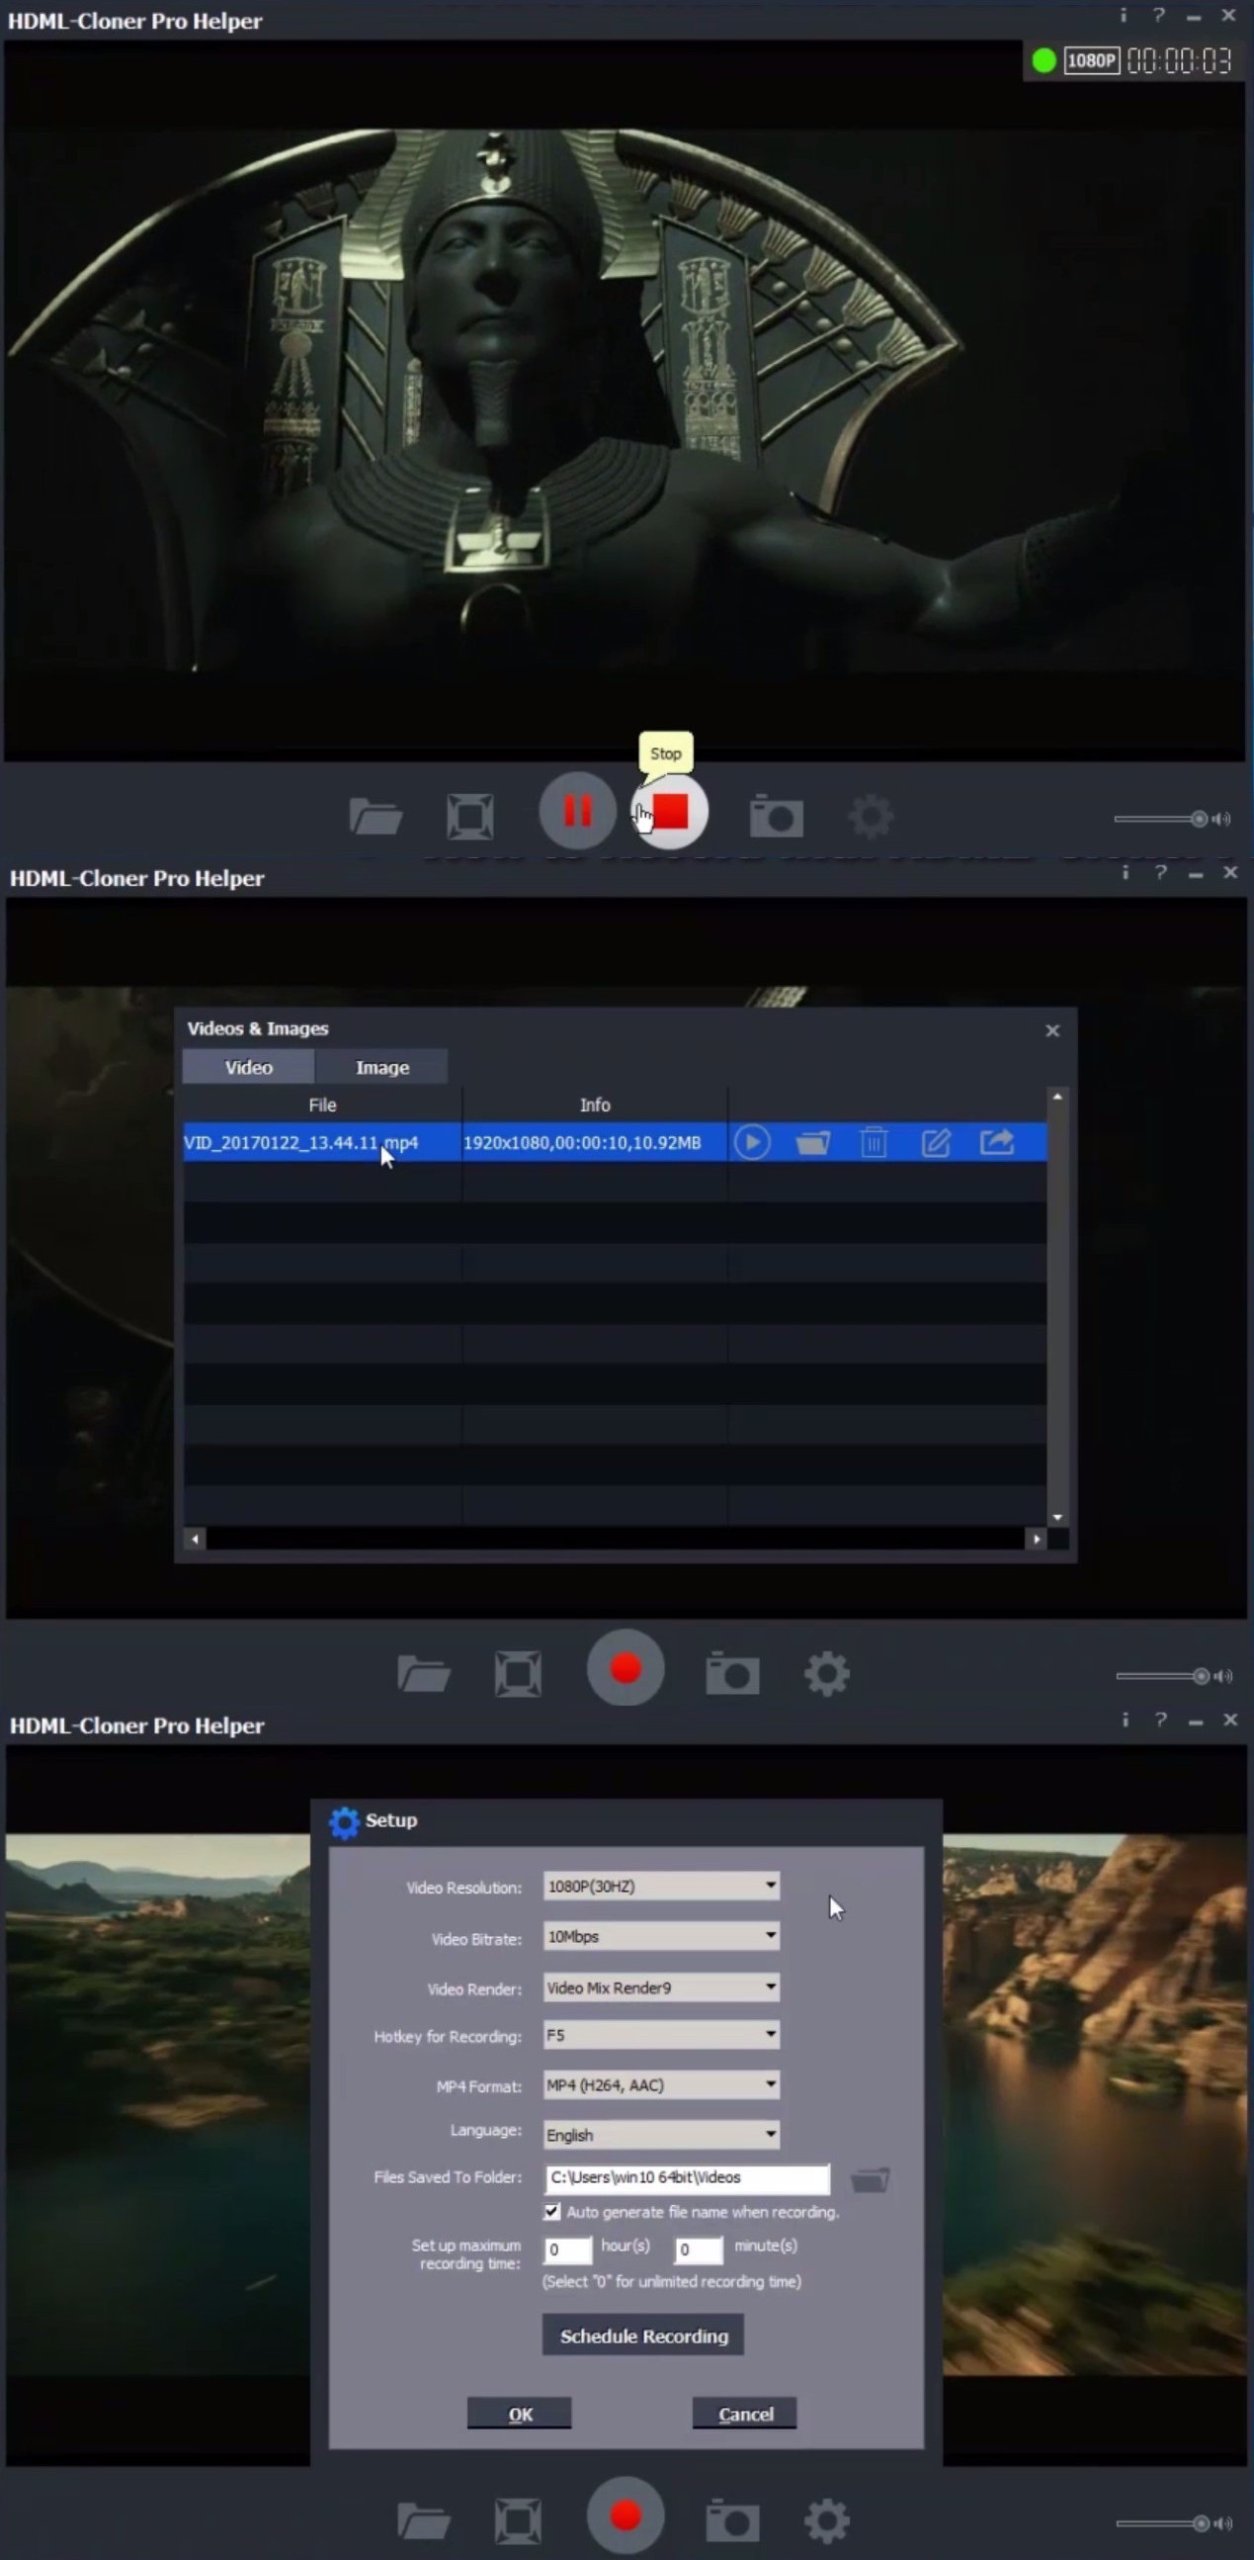
Task: Play the VID_20170122_13.44.11.mp4 recording
Action: pos(752,1142)
